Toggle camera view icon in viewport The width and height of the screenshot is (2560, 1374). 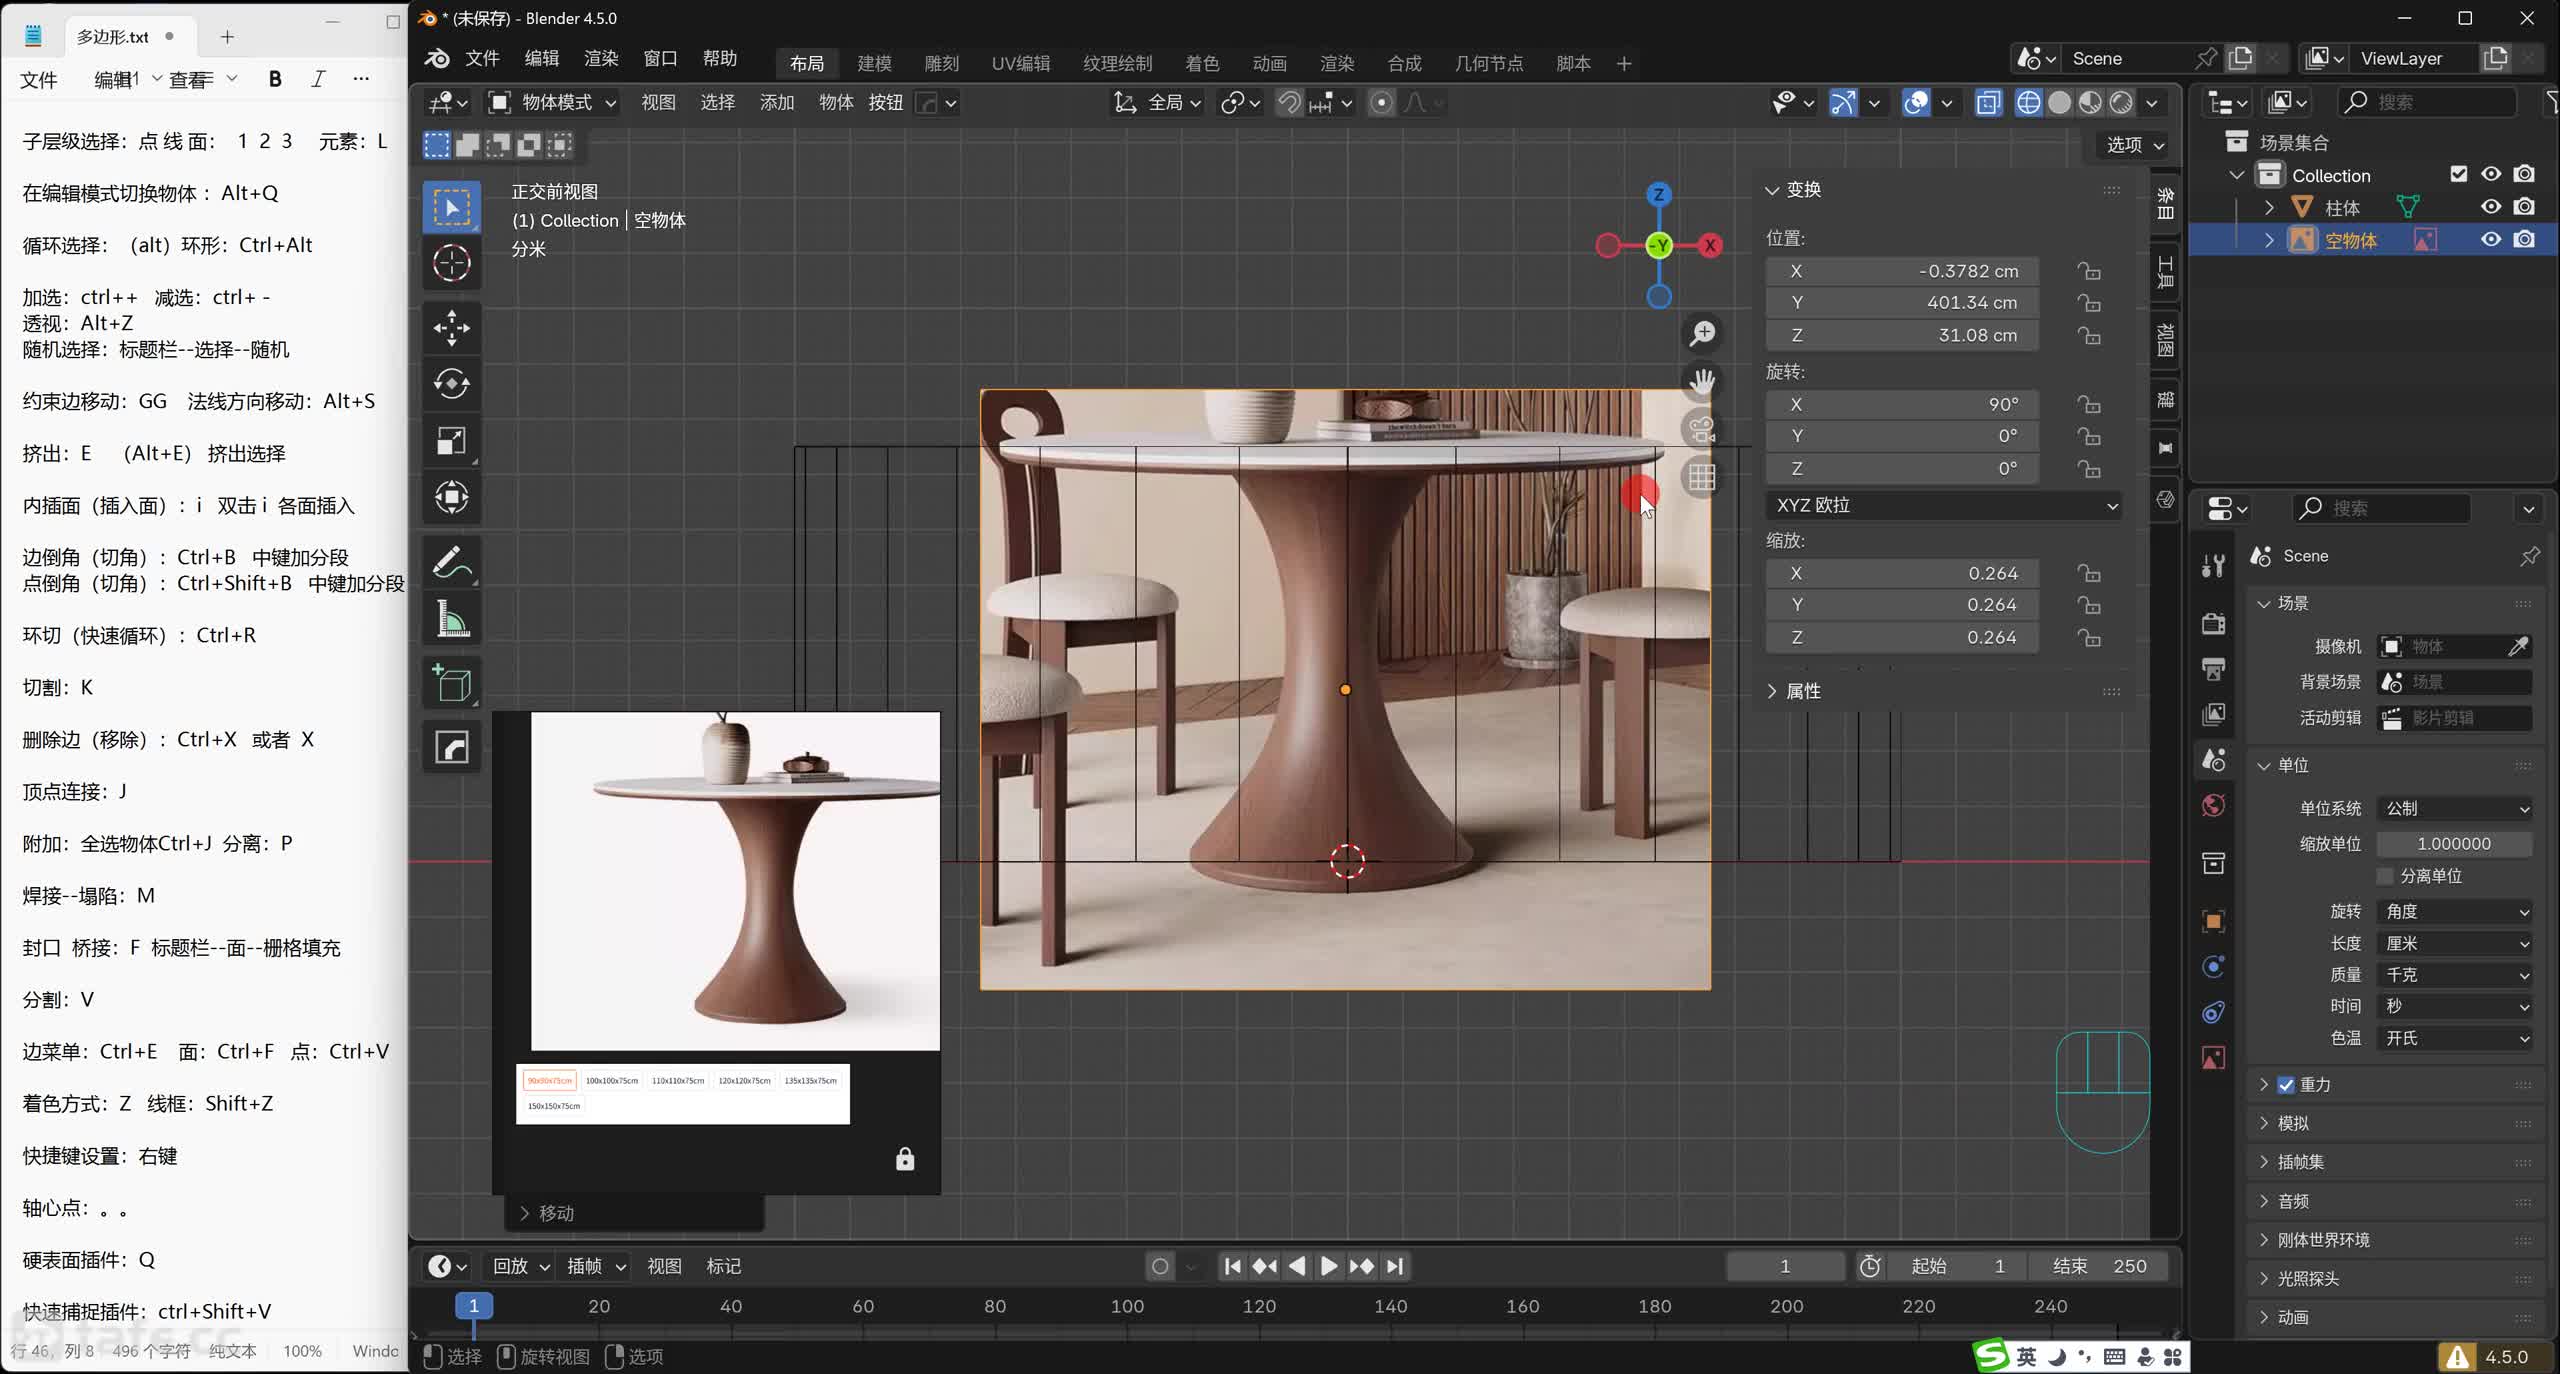1701,430
